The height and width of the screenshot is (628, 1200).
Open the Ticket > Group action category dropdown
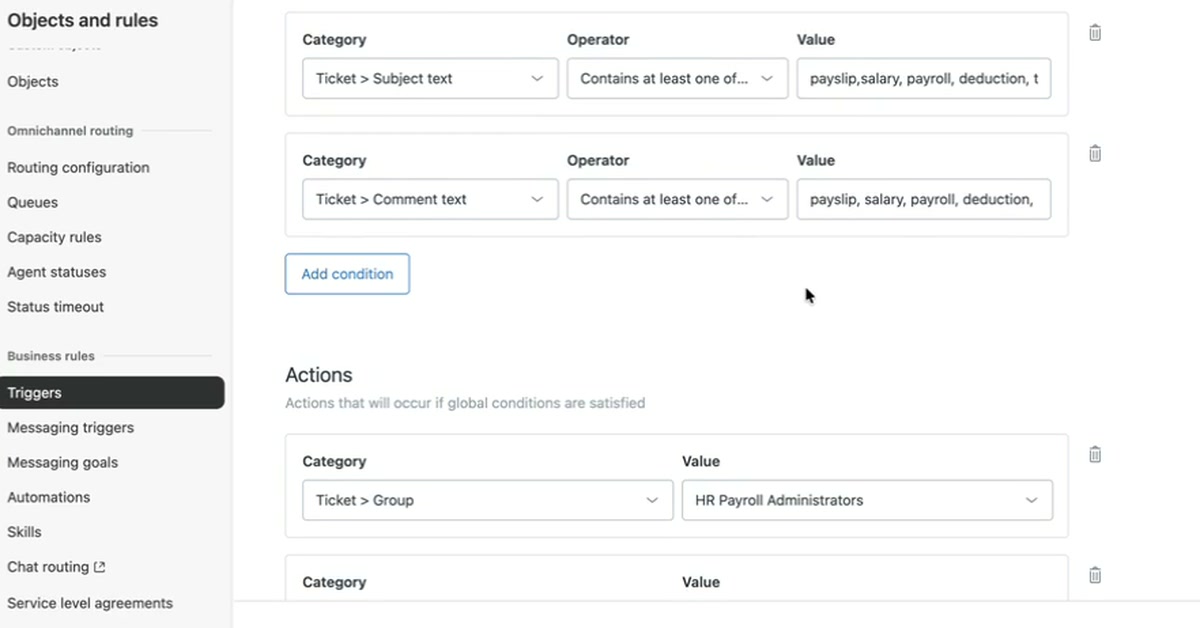click(487, 500)
